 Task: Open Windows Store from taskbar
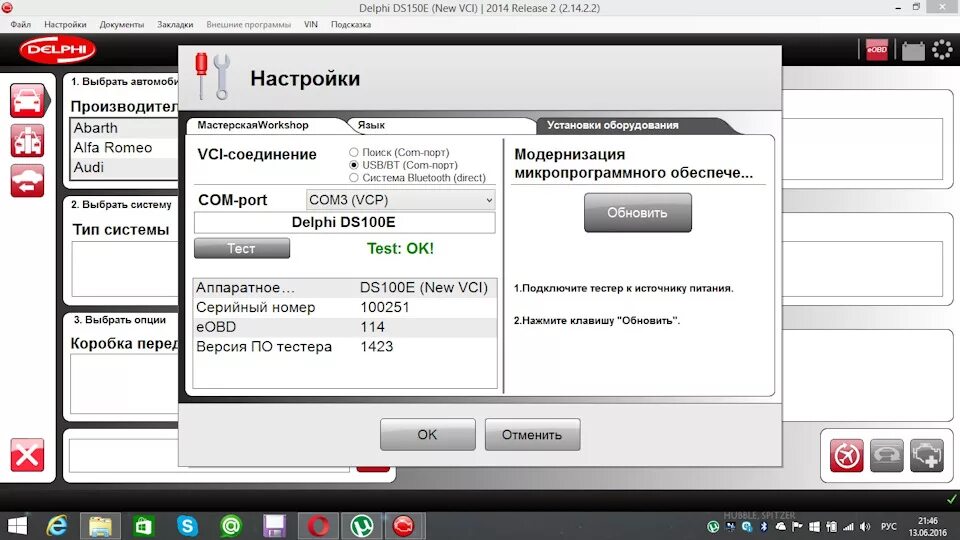[x=143, y=526]
